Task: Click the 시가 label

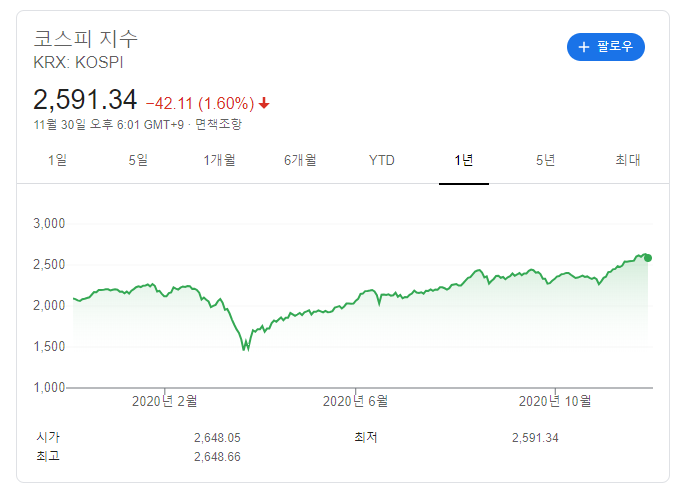Action: click(48, 437)
